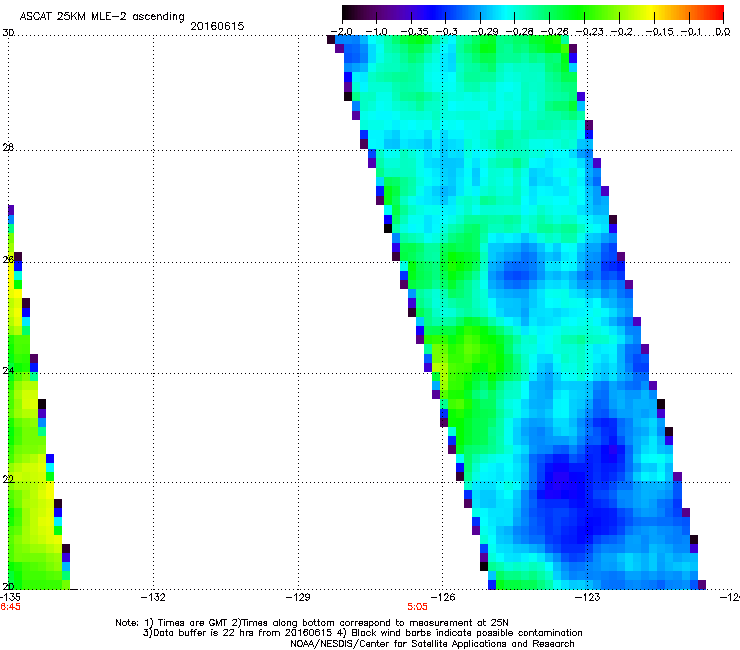Click the longitude label -126
This screenshot has width=740, height=650.
[x=443, y=597]
